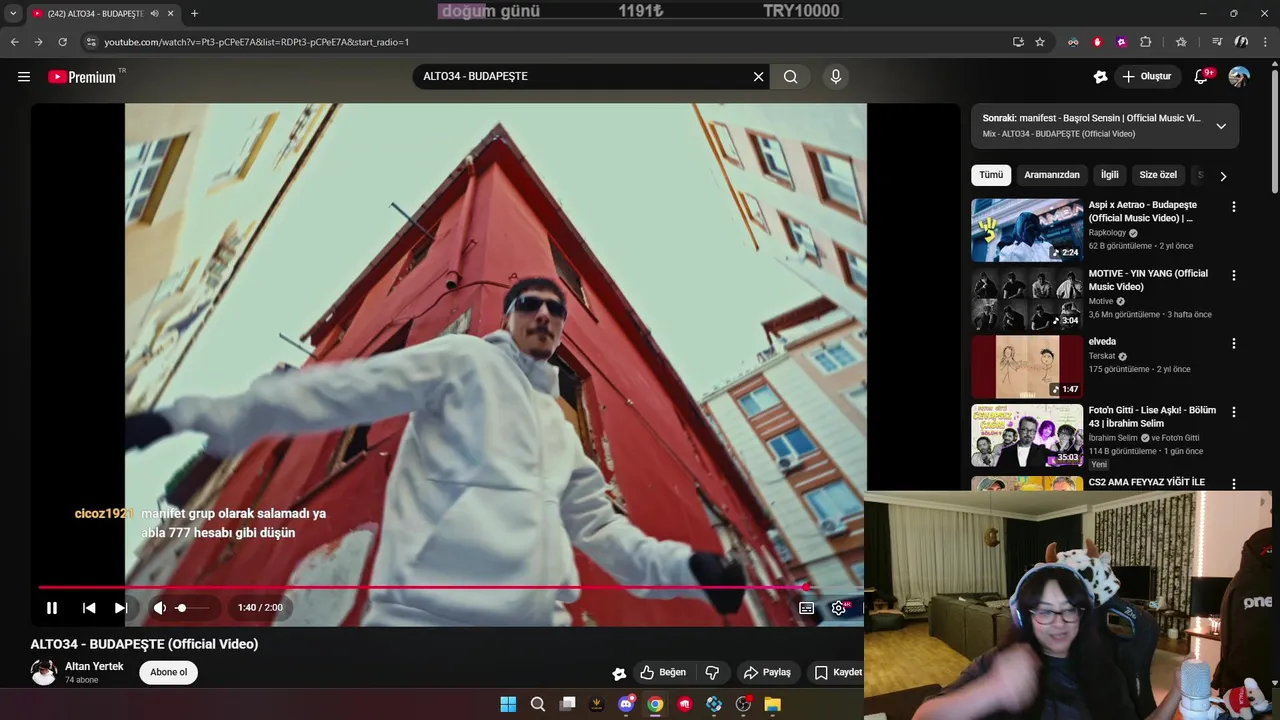Open options menu for Aspi x Aetrao video
1280x720 pixels.
(x=1233, y=207)
